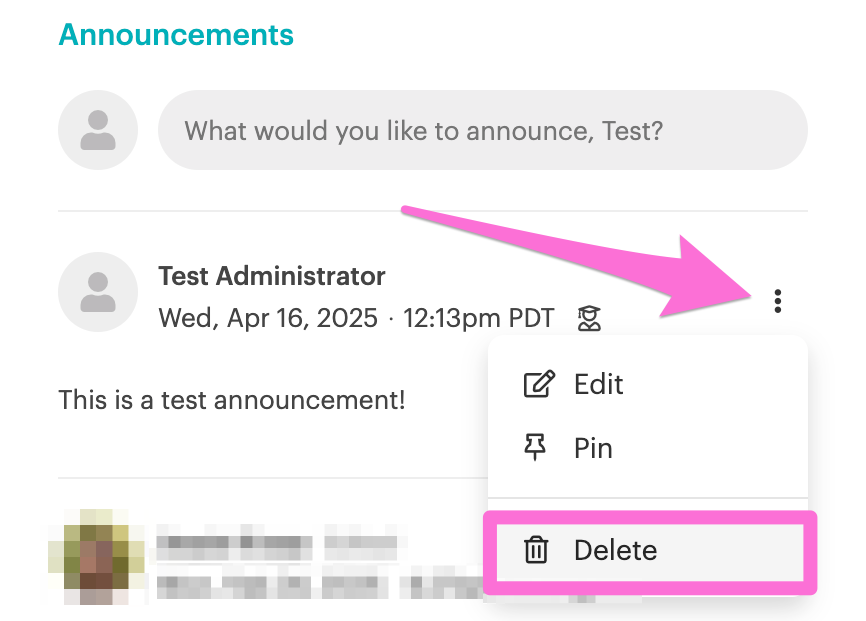The width and height of the screenshot is (866, 621).
Task: Select the Delete menu label
Action: [615, 550]
